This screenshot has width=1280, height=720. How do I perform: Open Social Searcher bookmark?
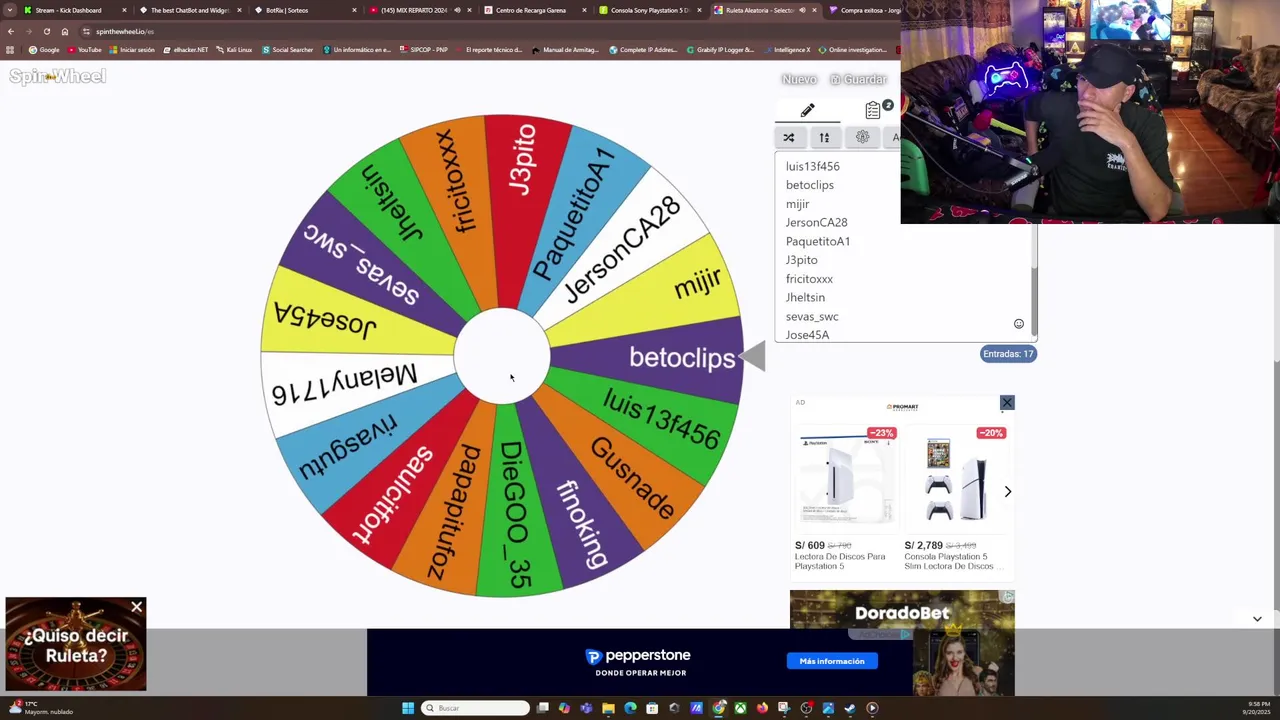tap(288, 50)
